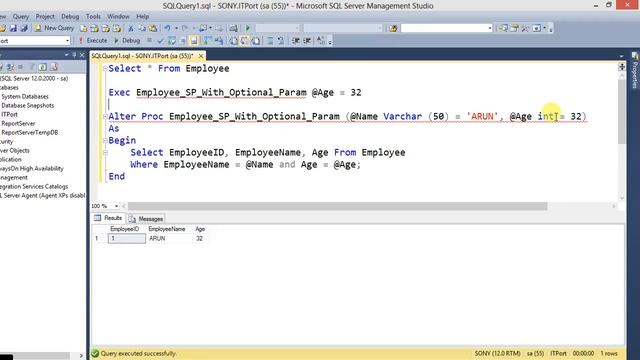The width and height of the screenshot is (640, 360).
Task: Click the Execute button
Action: pyautogui.click(x=93, y=40)
